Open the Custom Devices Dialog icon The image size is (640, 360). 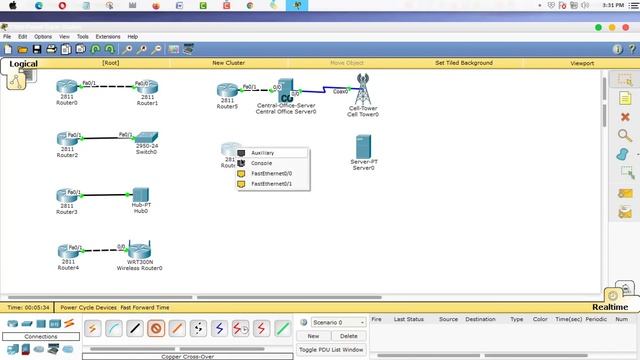[x=188, y=49]
